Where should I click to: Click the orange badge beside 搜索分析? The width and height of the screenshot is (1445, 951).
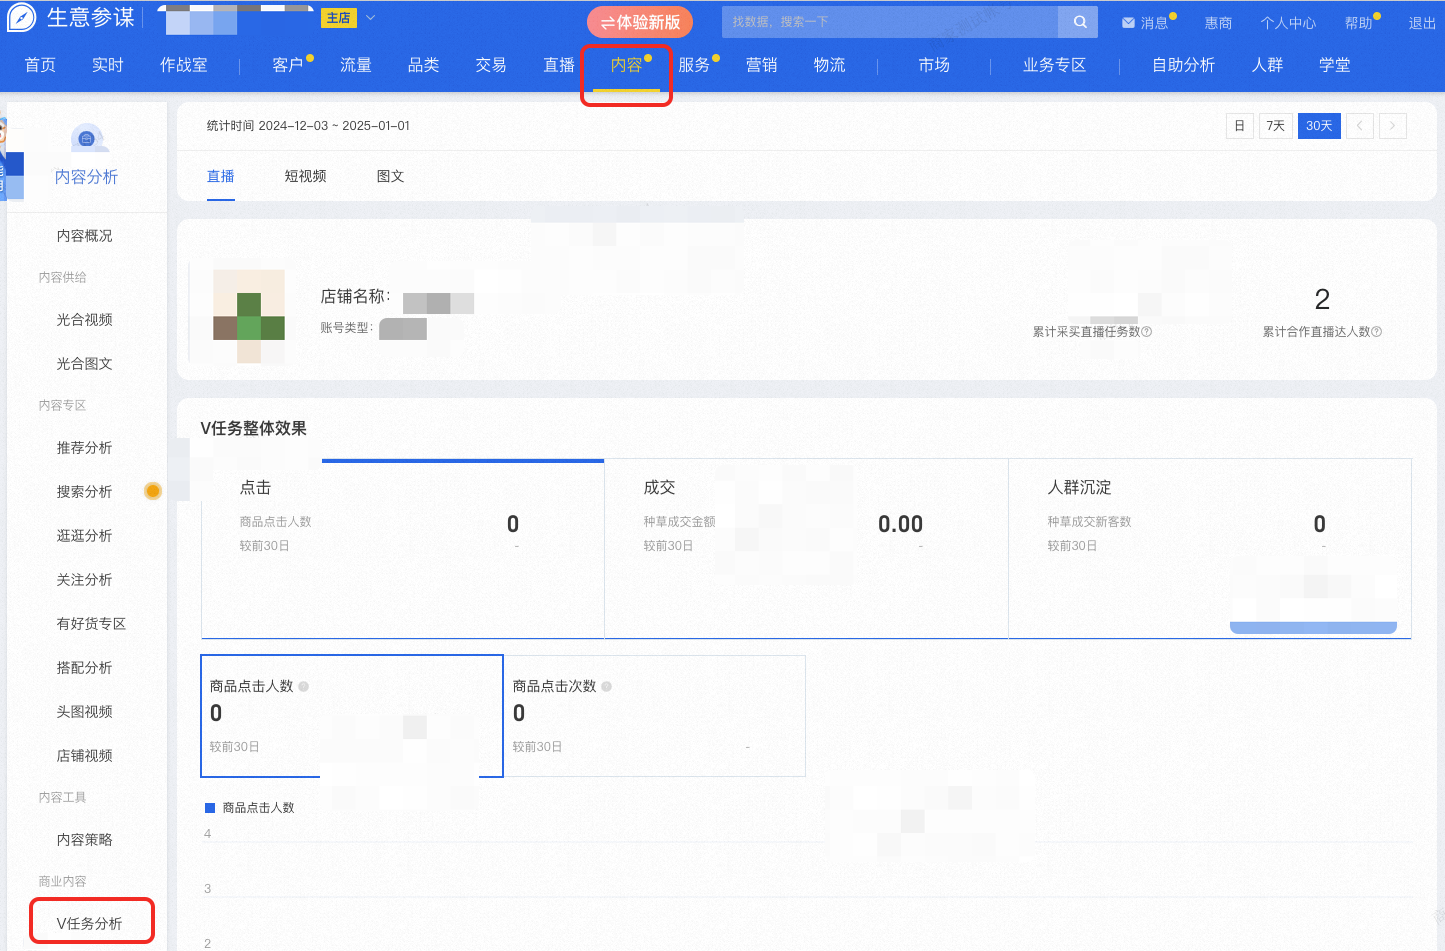[x=153, y=491]
